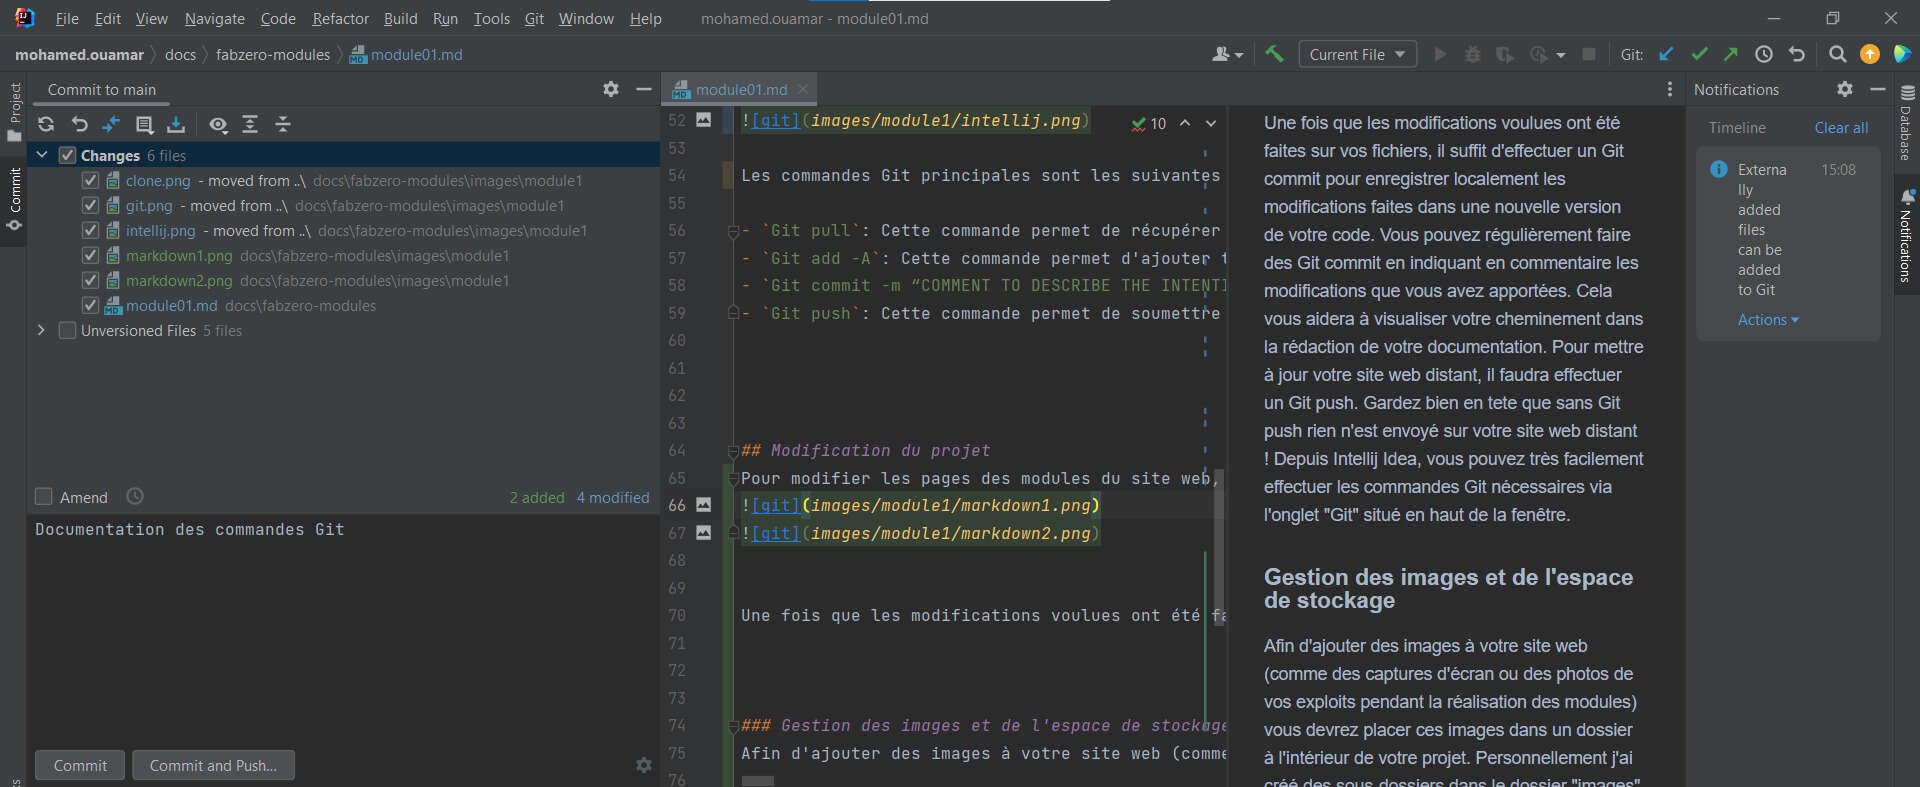Open the Database tool window stripe button
Image resolution: width=1920 pixels, height=787 pixels.
click(1906, 122)
